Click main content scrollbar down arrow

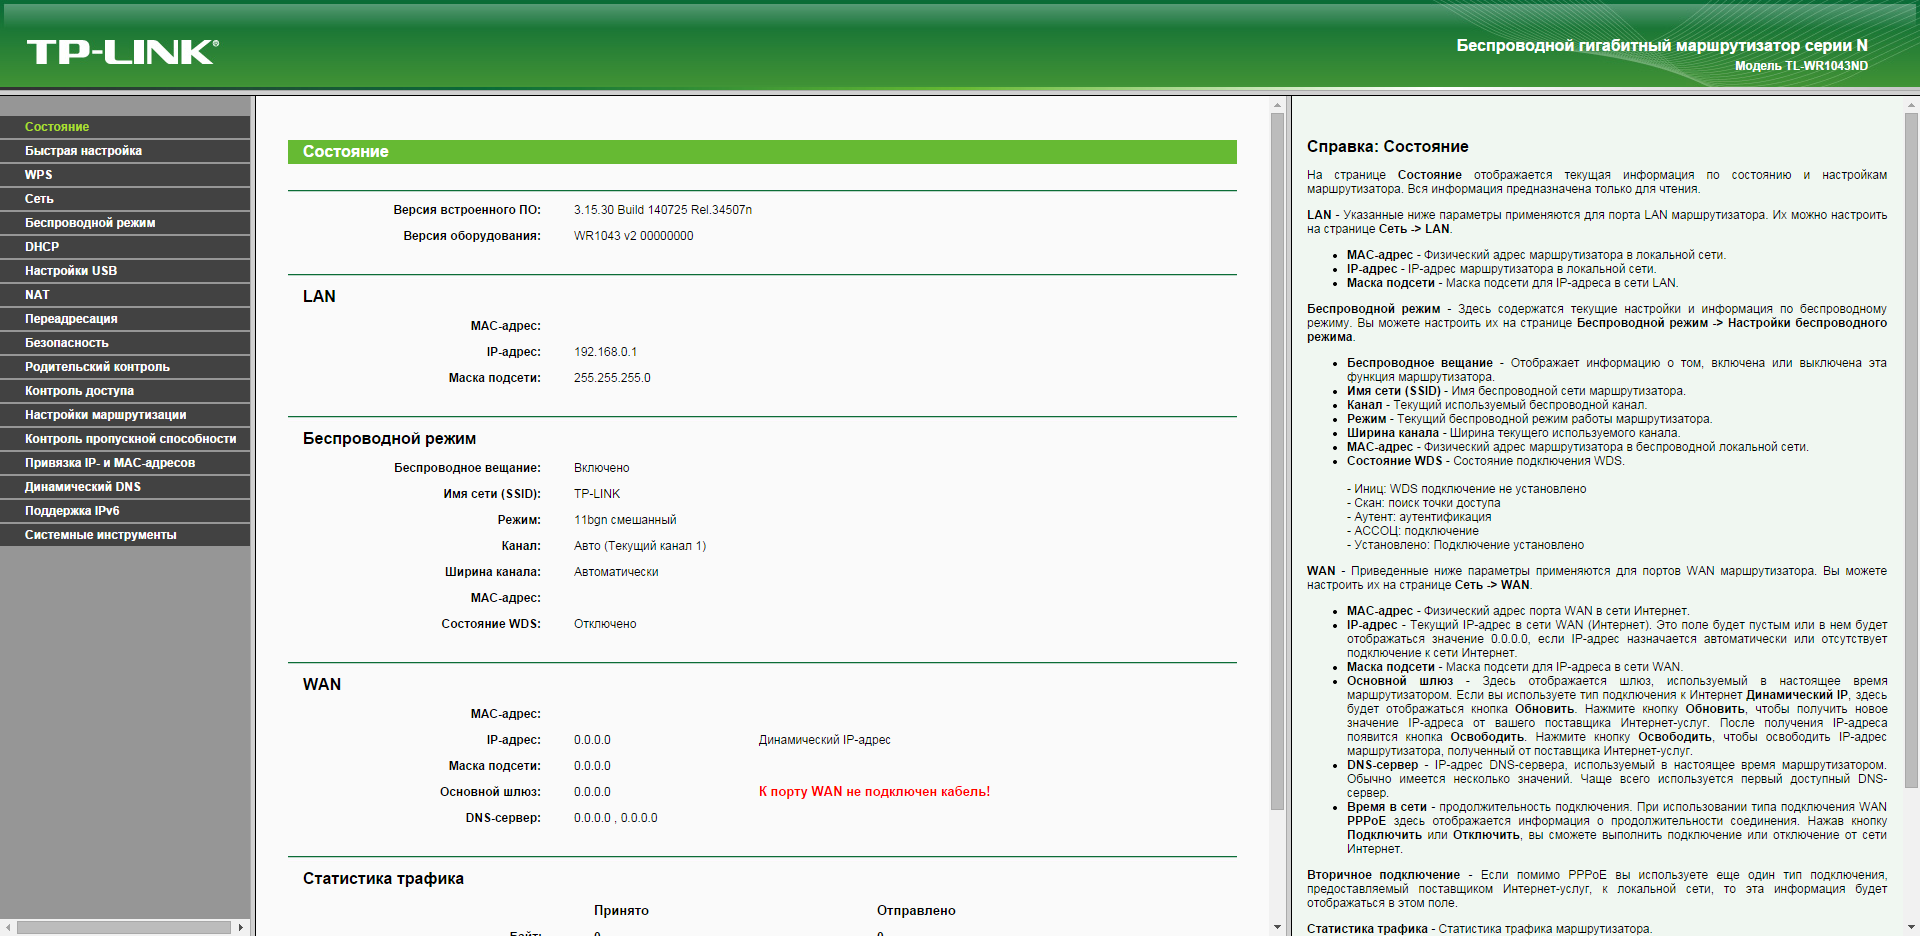pyautogui.click(x=1277, y=928)
